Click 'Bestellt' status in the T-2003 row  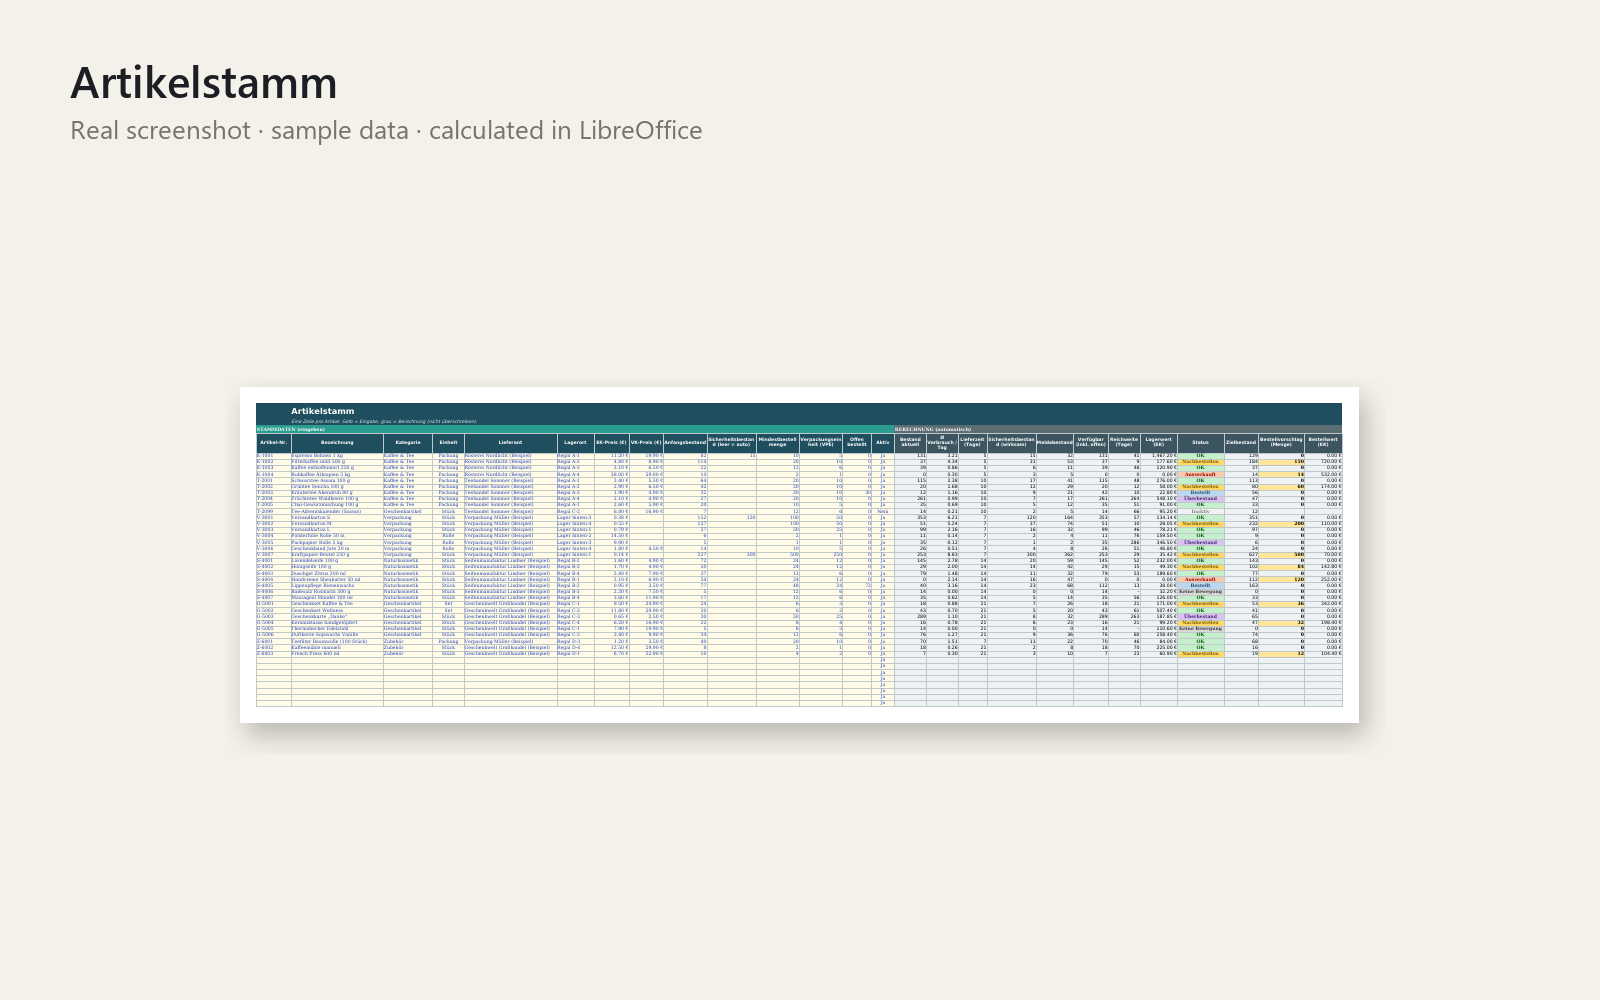coord(1200,493)
